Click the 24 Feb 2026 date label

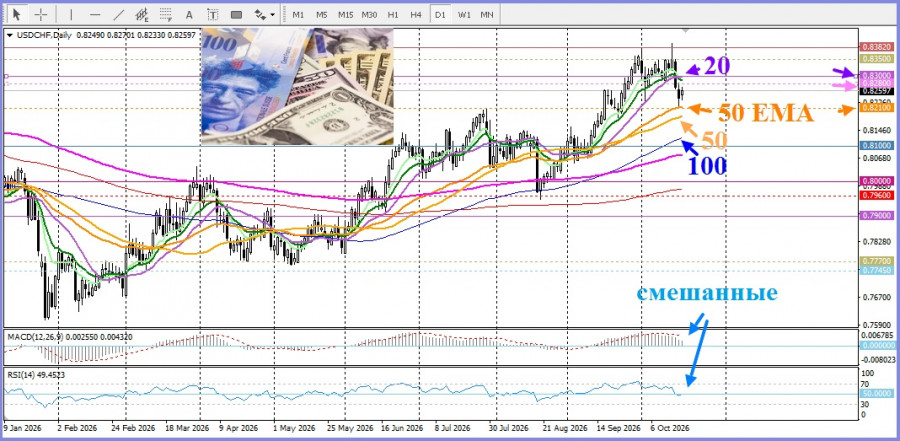tap(135, 428)
